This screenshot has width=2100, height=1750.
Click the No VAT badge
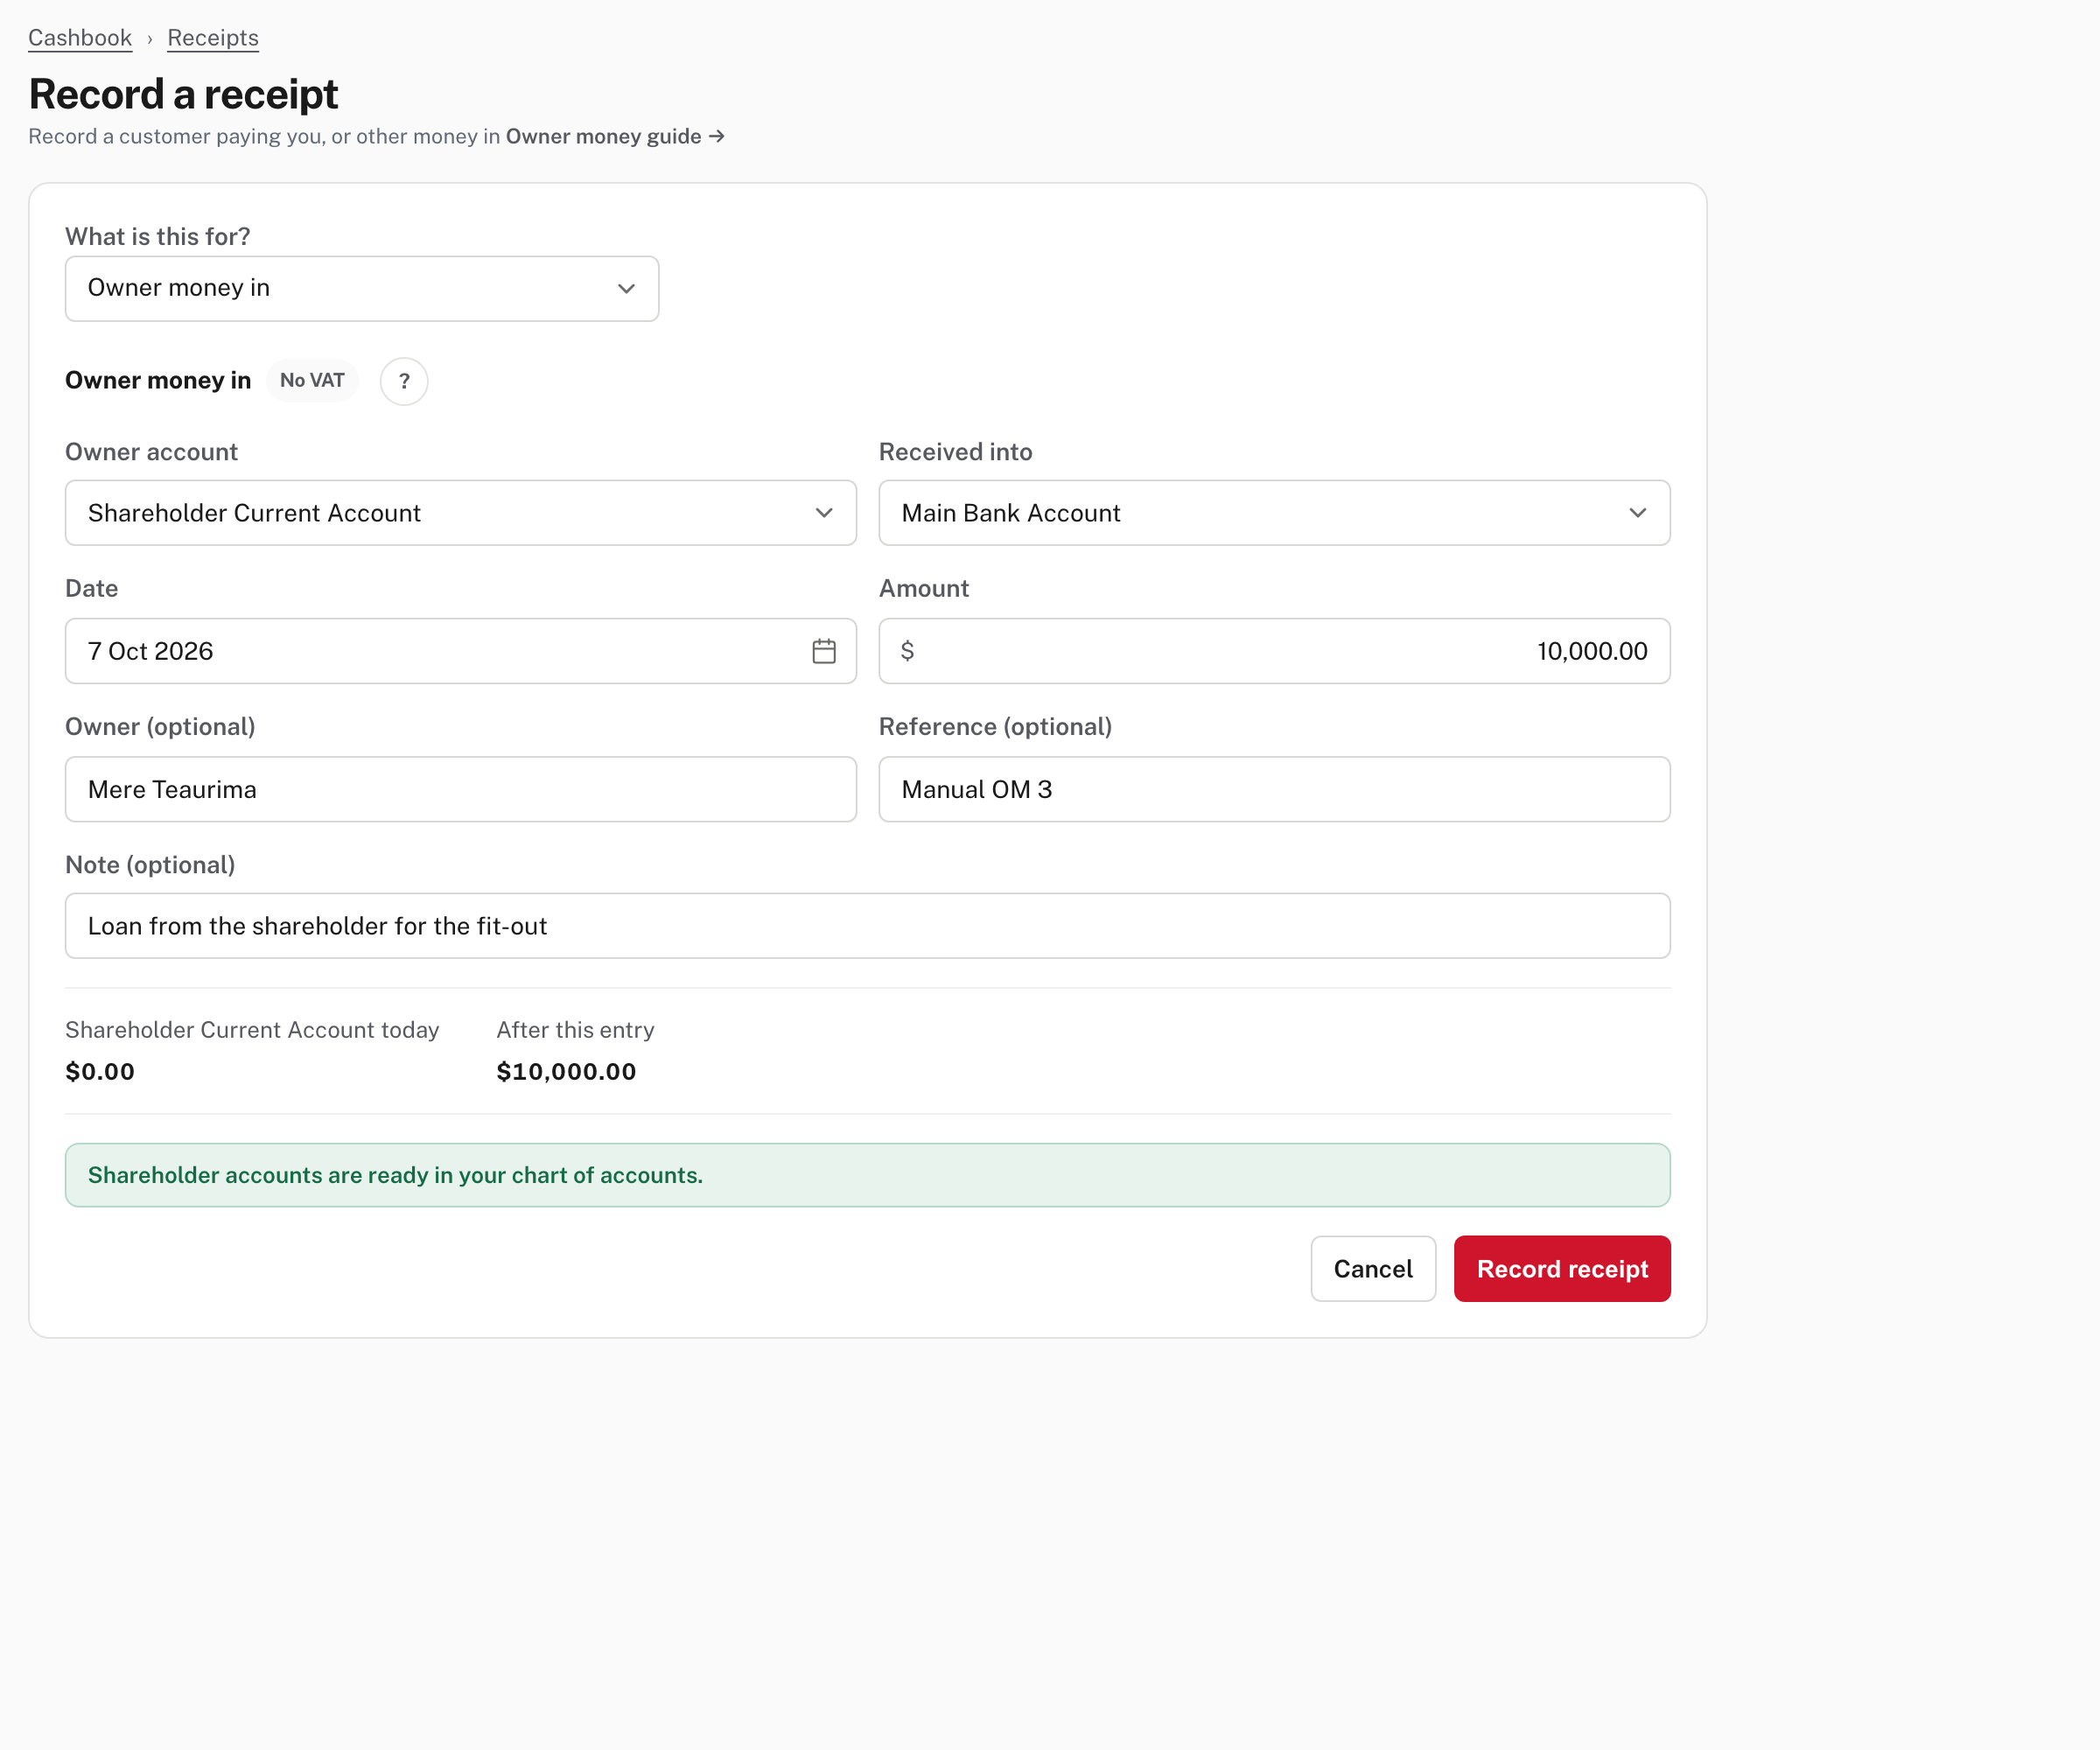(312, 380)
